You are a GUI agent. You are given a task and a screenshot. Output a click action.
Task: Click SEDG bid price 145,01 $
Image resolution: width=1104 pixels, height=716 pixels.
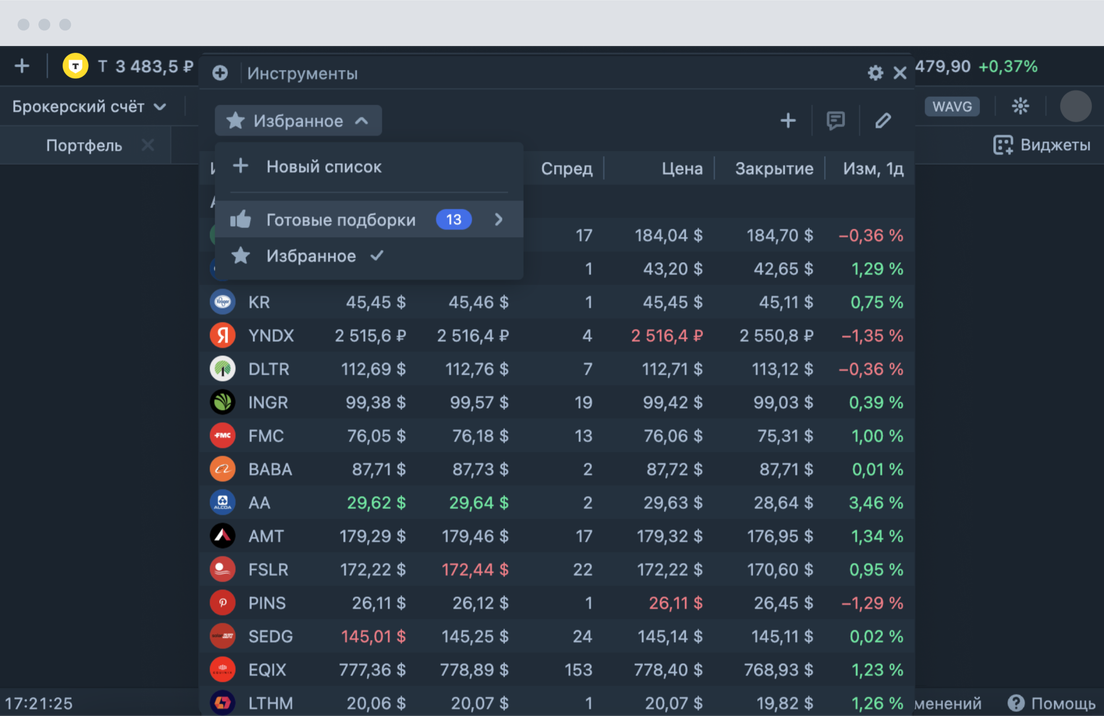tap(373, 636)
